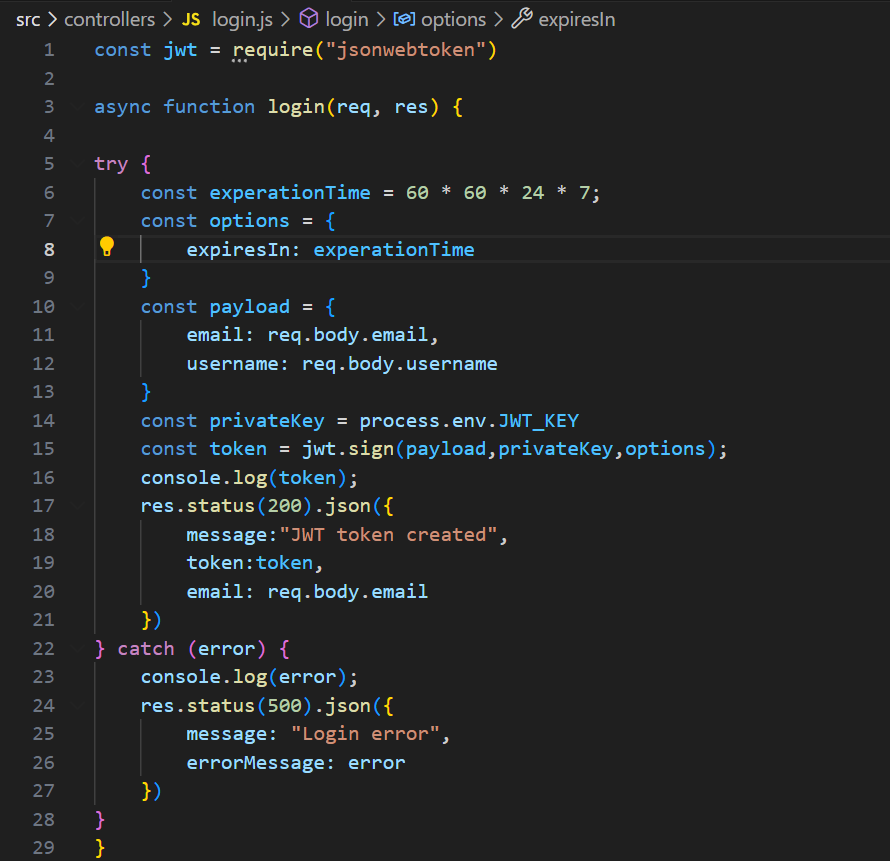
Task: Select the 'login.js' file breadcrumb
Action: (242, 20)
